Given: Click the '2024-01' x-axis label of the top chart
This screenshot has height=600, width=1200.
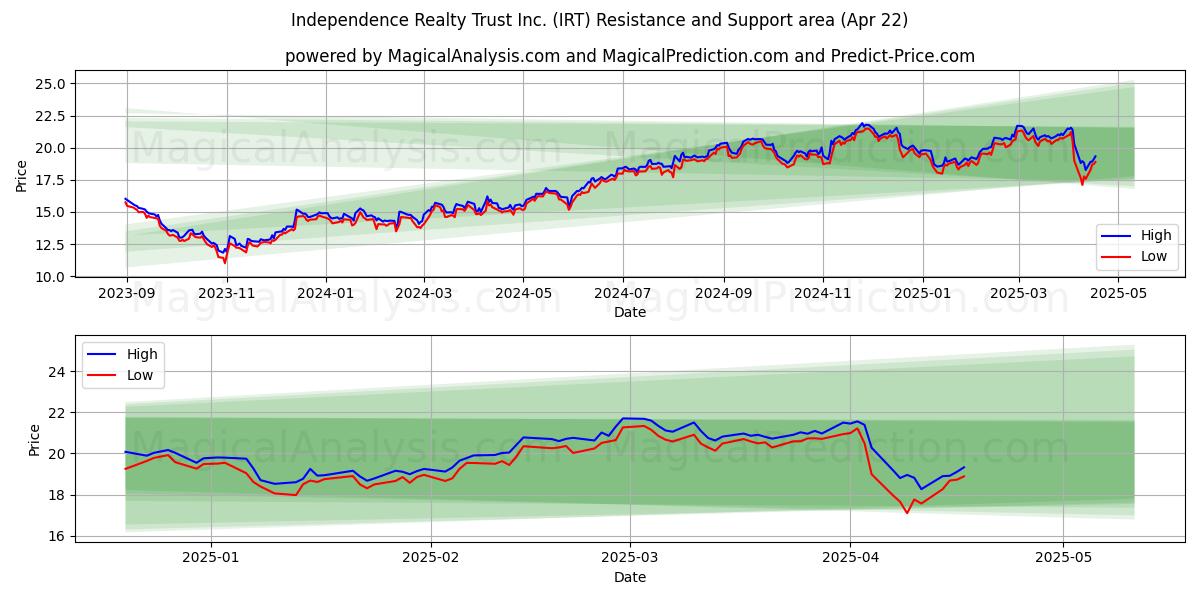Looking at the screenshot, I should click(x=326, y=294).
